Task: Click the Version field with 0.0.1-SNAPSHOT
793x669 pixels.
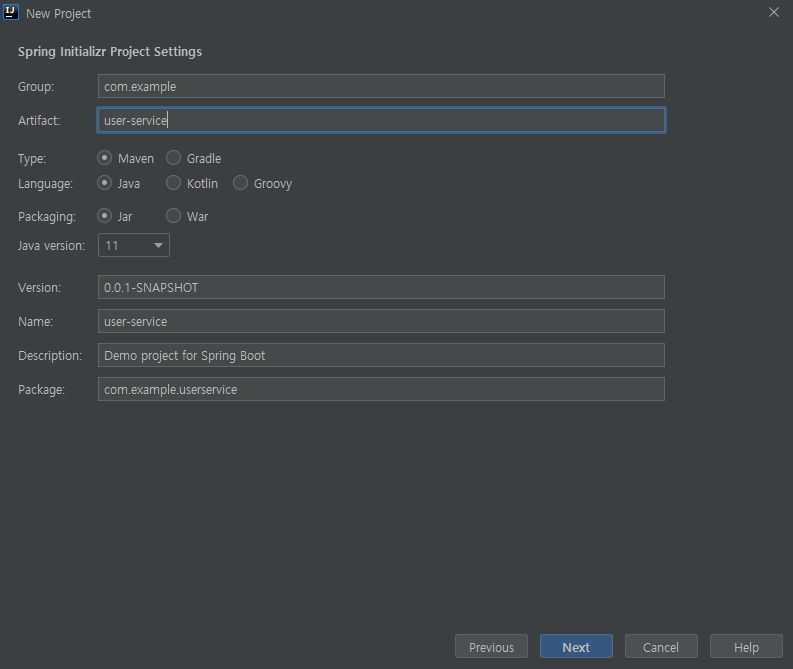Action: (381, 287)
